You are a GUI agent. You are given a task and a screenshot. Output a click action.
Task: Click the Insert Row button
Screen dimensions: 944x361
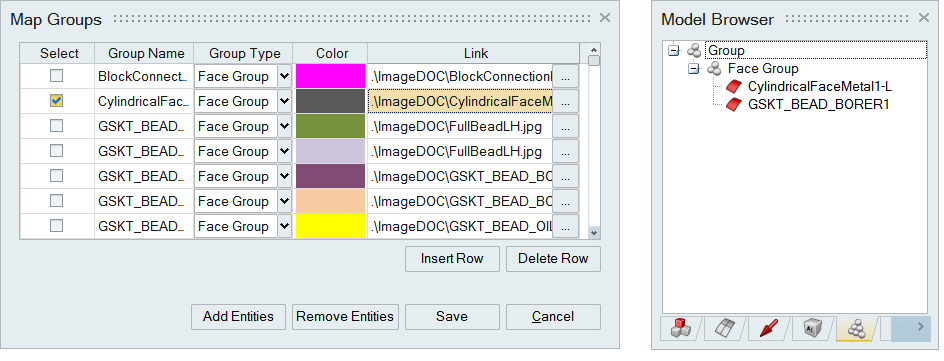pyautogui.click(x=452, y=259)
